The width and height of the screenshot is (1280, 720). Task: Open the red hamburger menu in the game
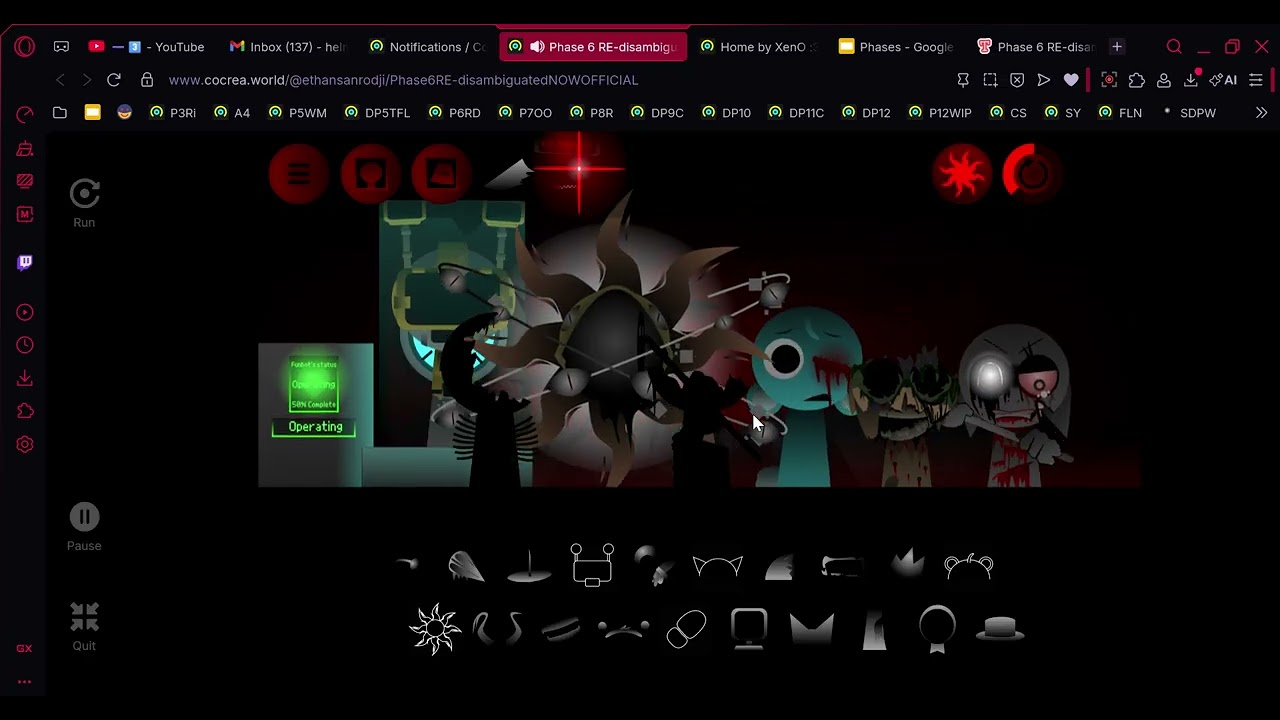(x=298, y=175)
